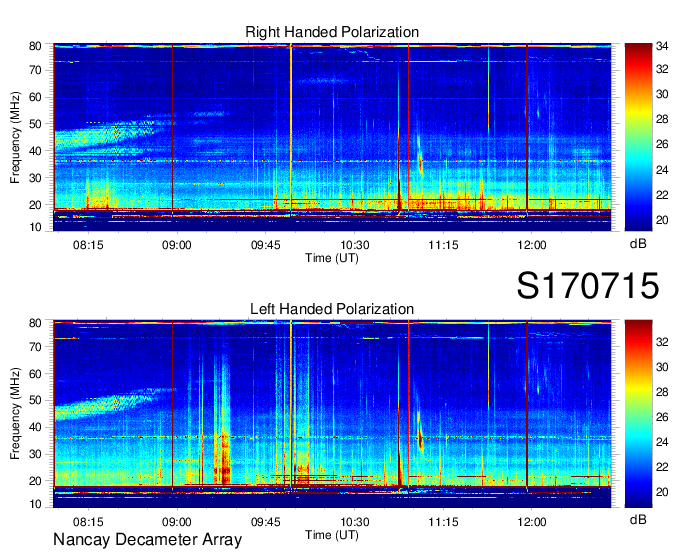Image resolution: width=680 pixels, height=552 pixels.
Task: Click '09:45' tick on left-handed plot
Action: click(x=265, y=522)
